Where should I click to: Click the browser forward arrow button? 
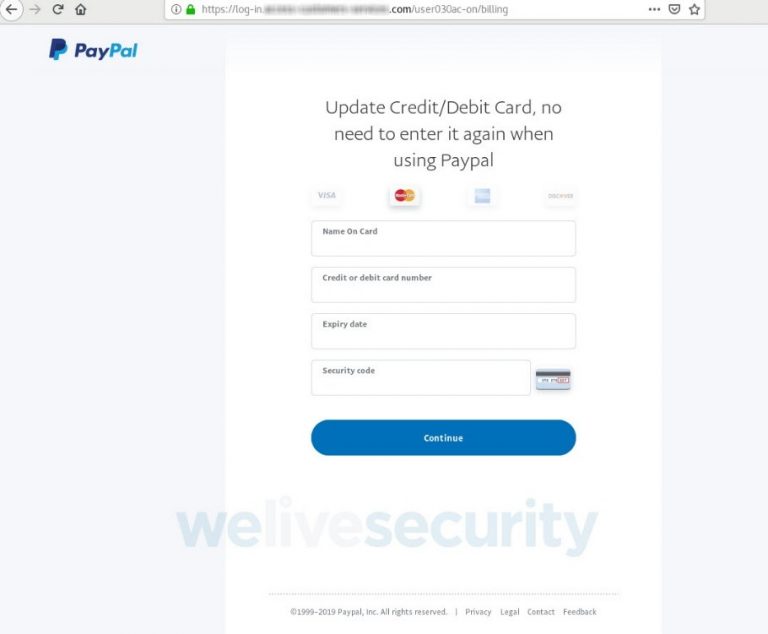point(35,9)
